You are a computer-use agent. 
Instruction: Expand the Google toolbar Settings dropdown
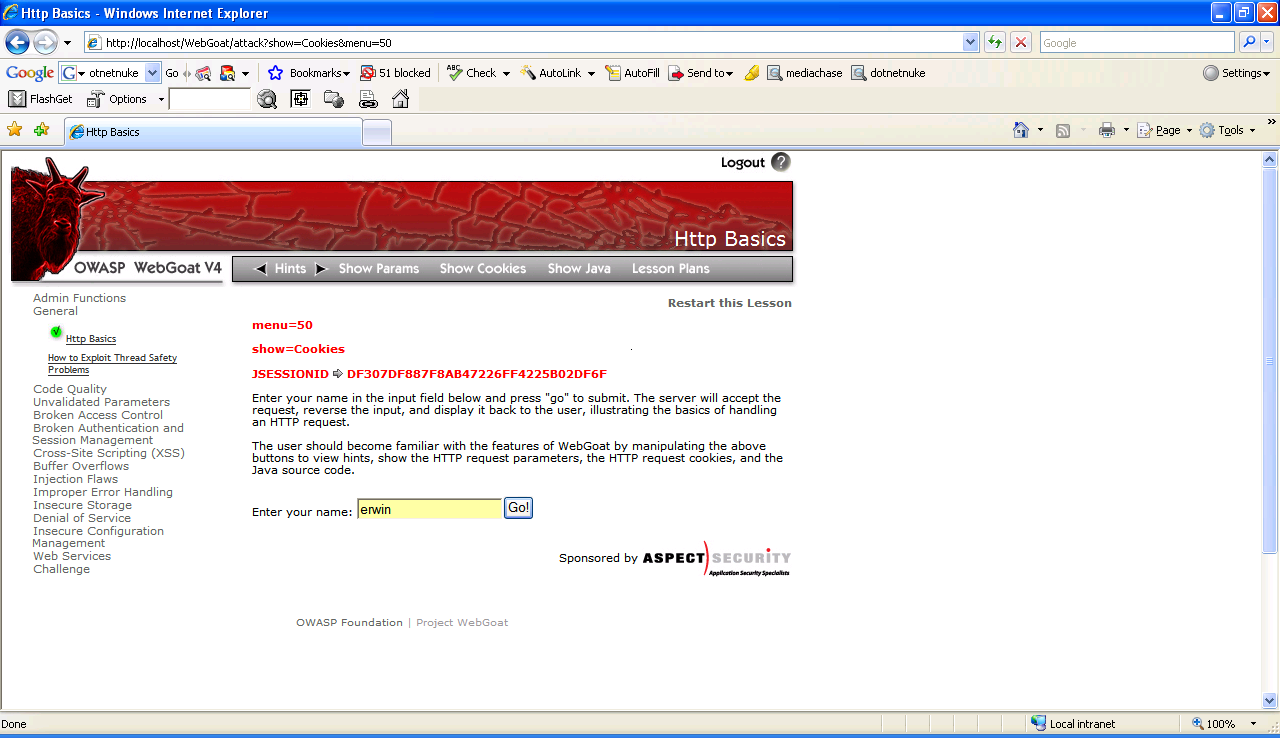pyautogui.click(x=1236, y=73)
